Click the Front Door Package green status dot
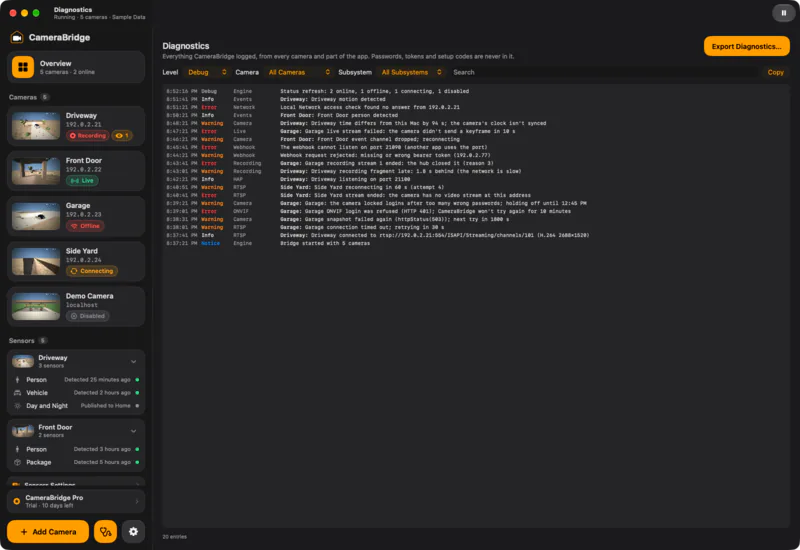This screenshot has width=800, height=550. pyautogui.click(x=137, y=462)
